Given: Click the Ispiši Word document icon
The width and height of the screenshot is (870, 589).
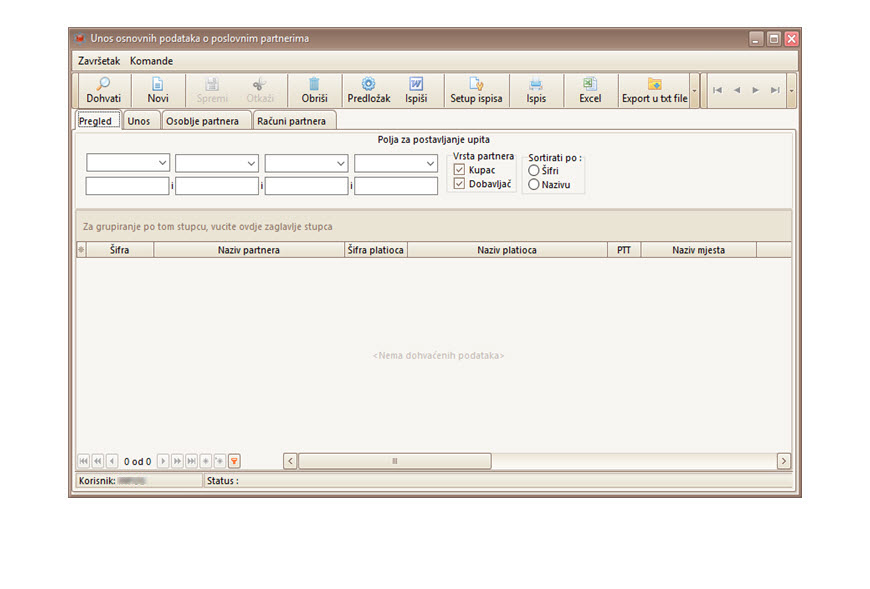Looking at the screenshot, I should tap(416, 84).
